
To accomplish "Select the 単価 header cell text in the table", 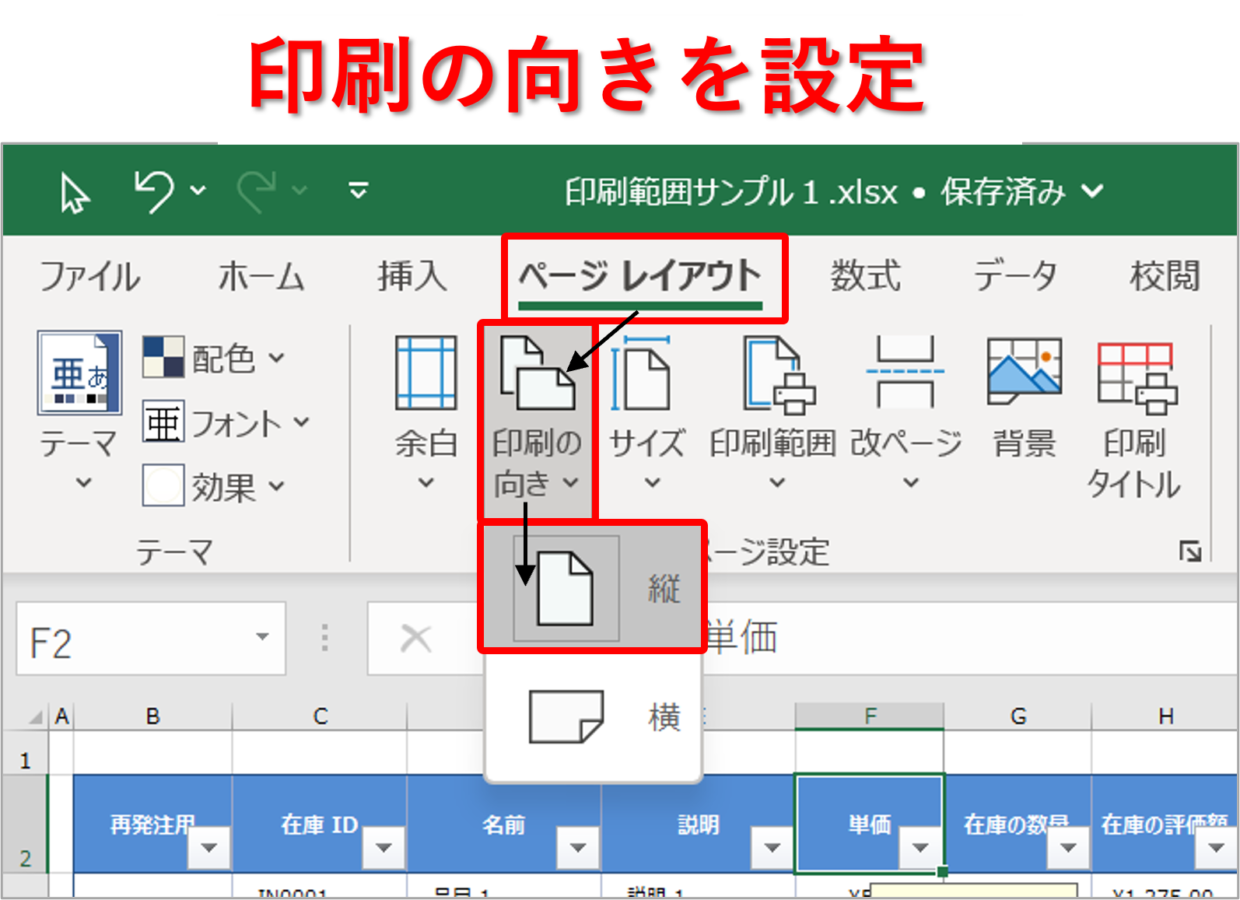I will (870, 825).
